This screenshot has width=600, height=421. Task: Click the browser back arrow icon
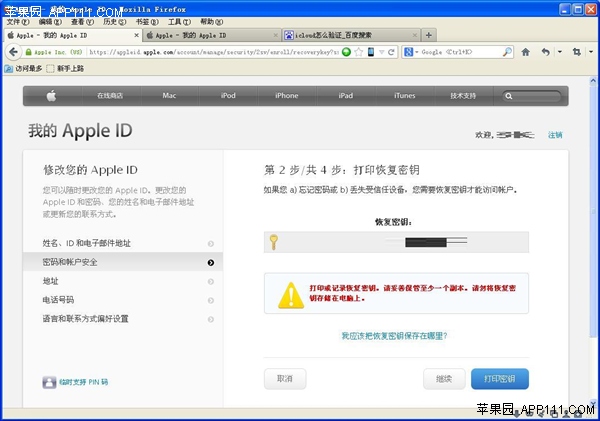545,51
